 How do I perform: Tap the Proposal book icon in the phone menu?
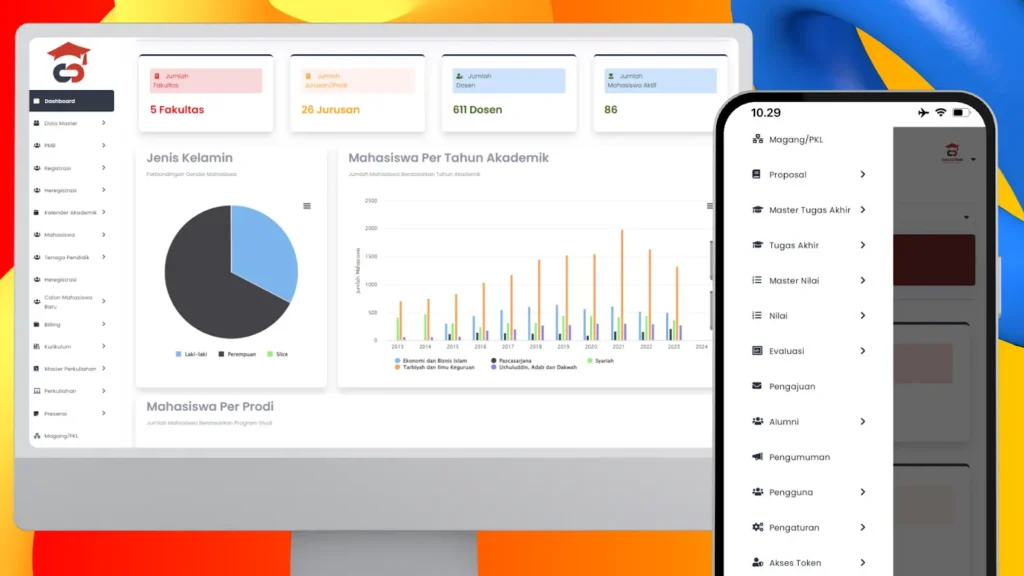point(757,174)
